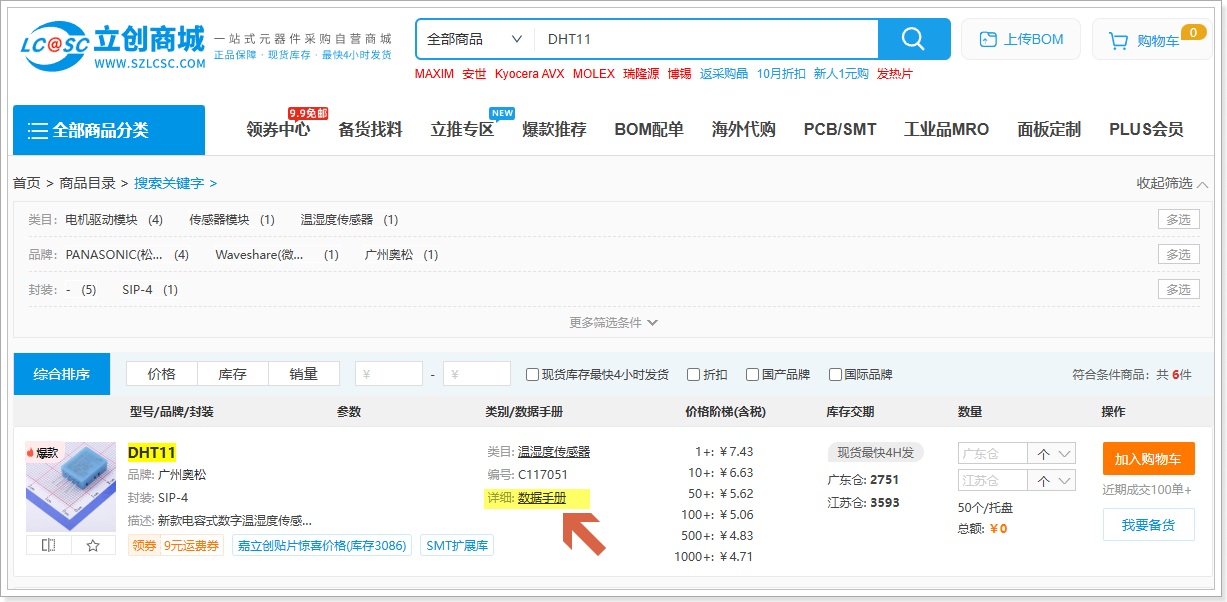Viewport: 1227px width, 602px height.
Task: Click 嘉立创贴片惊喜价格 tag
Action: [321, 545]
